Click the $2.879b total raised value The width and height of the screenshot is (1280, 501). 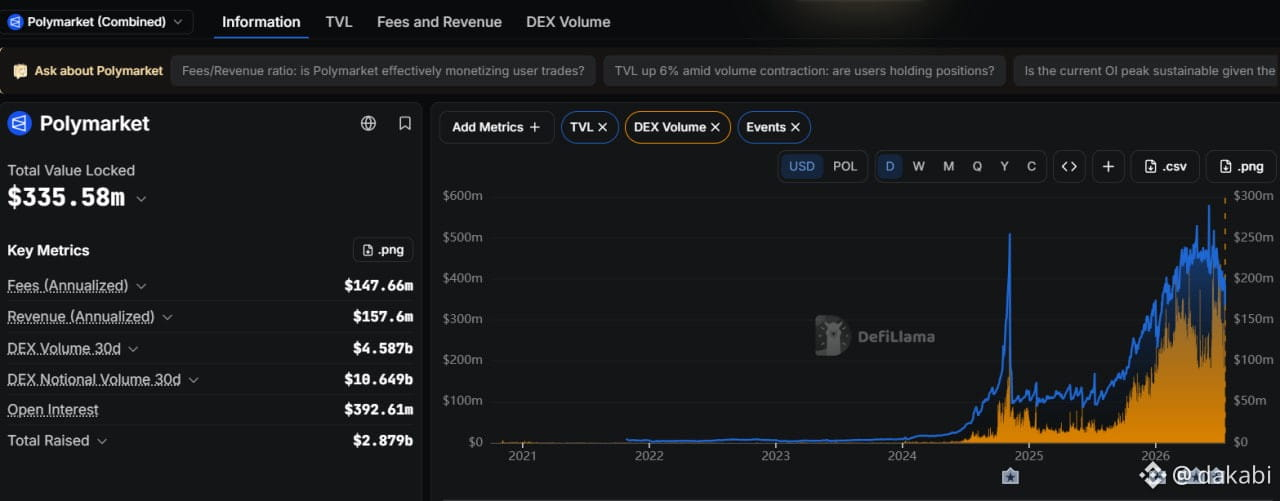tap(382, 441)
